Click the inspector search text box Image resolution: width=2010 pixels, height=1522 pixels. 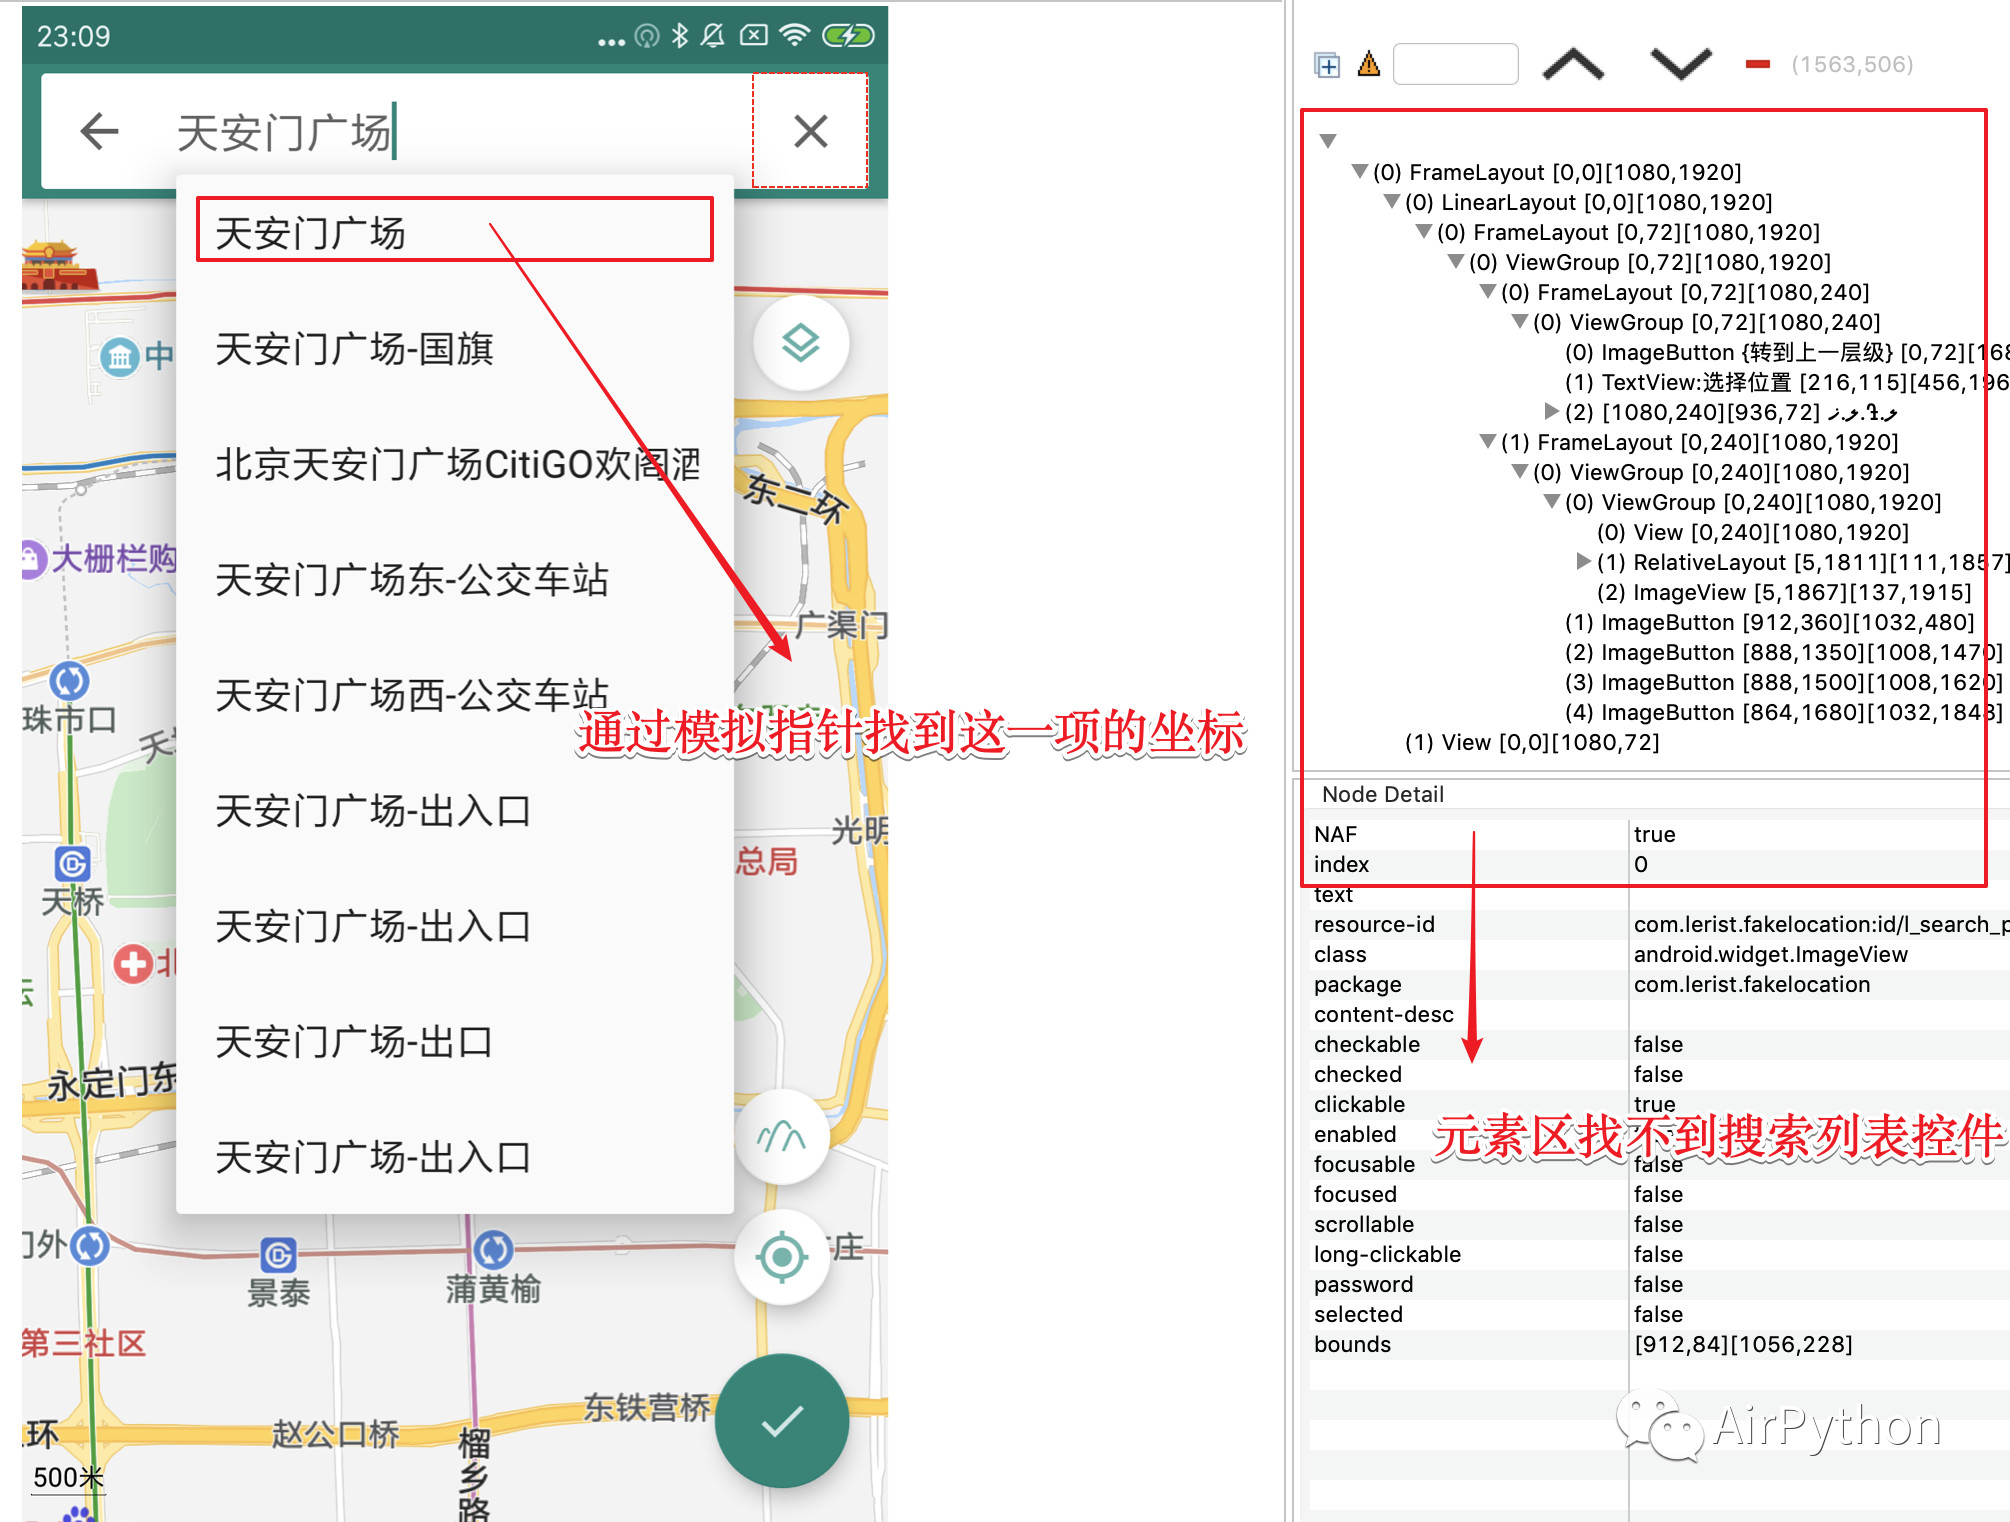tap(1455, 64)
